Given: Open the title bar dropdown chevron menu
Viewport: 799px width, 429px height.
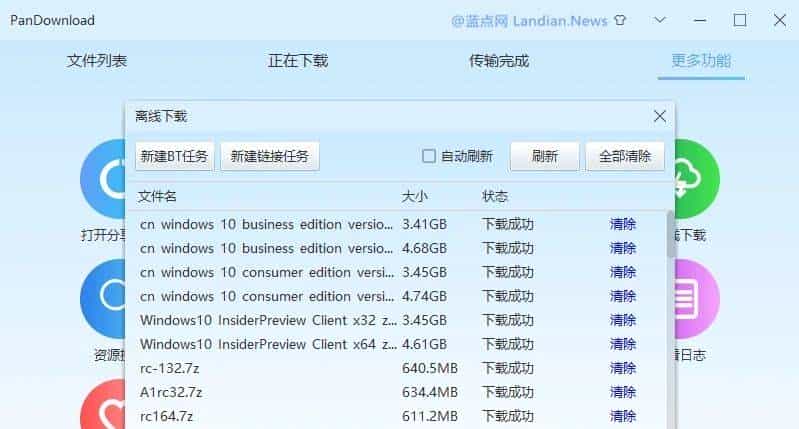Looking at the screenshot, I should [x=660, y=20].
